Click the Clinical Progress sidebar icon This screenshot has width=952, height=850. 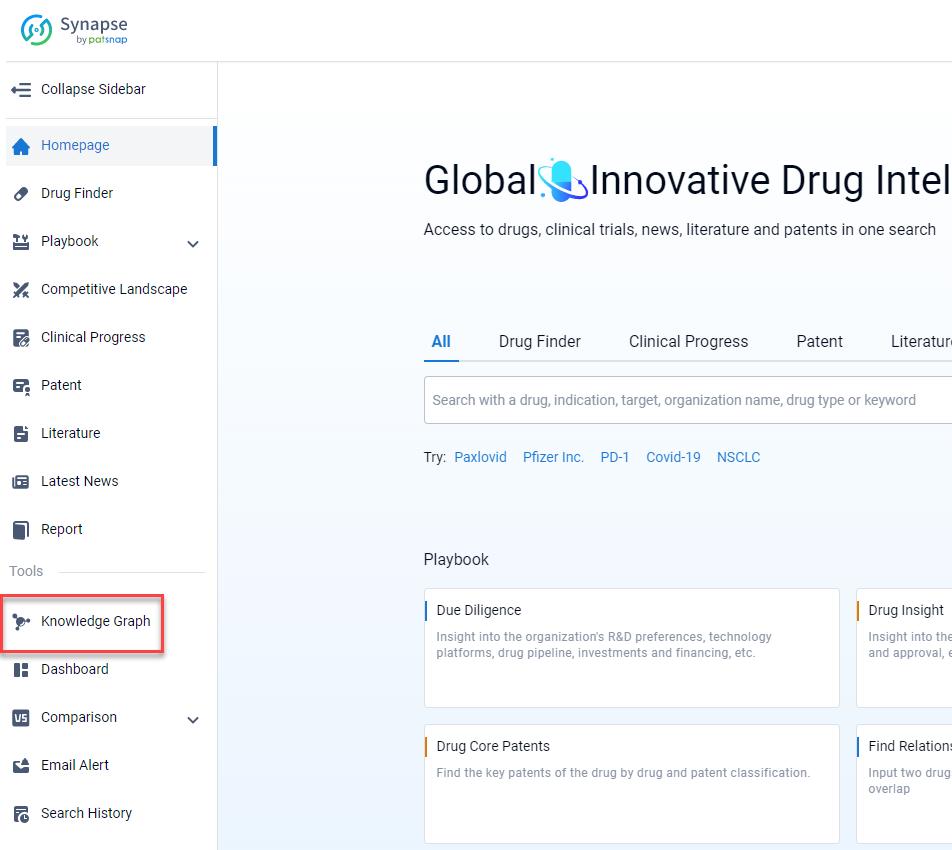pyautogui.click(x=21, y=338)
